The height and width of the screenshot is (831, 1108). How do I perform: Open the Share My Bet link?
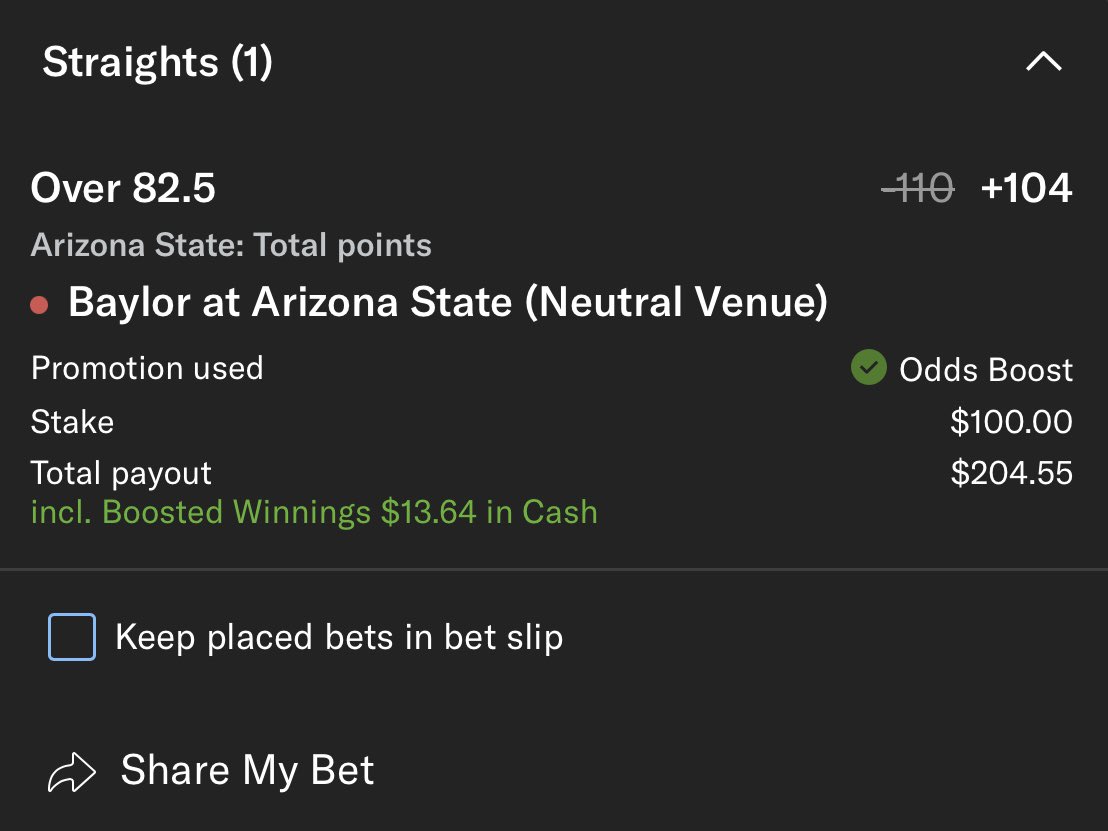pos(247,771)
